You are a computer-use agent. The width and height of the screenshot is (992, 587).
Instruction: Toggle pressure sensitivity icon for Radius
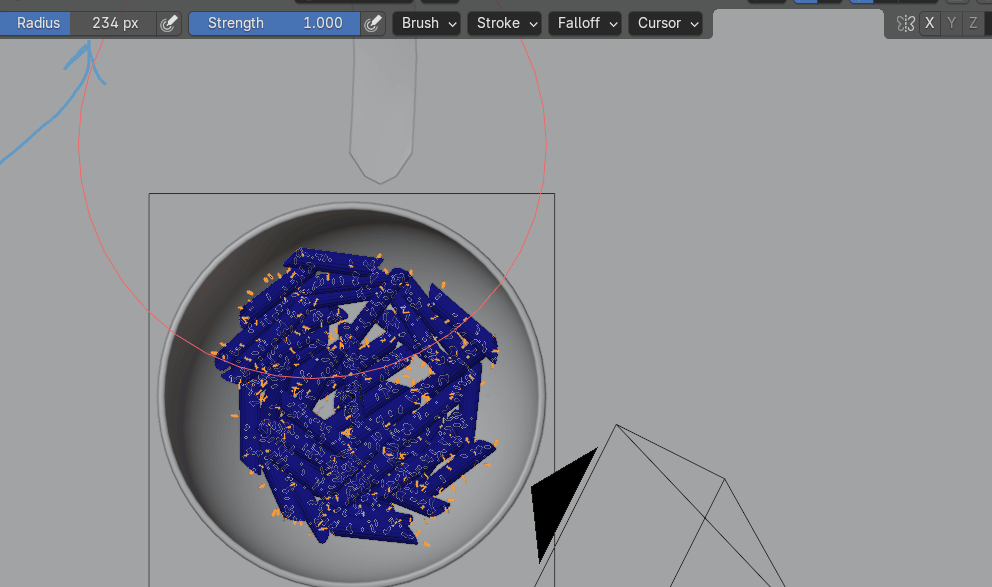coord(170,23)
